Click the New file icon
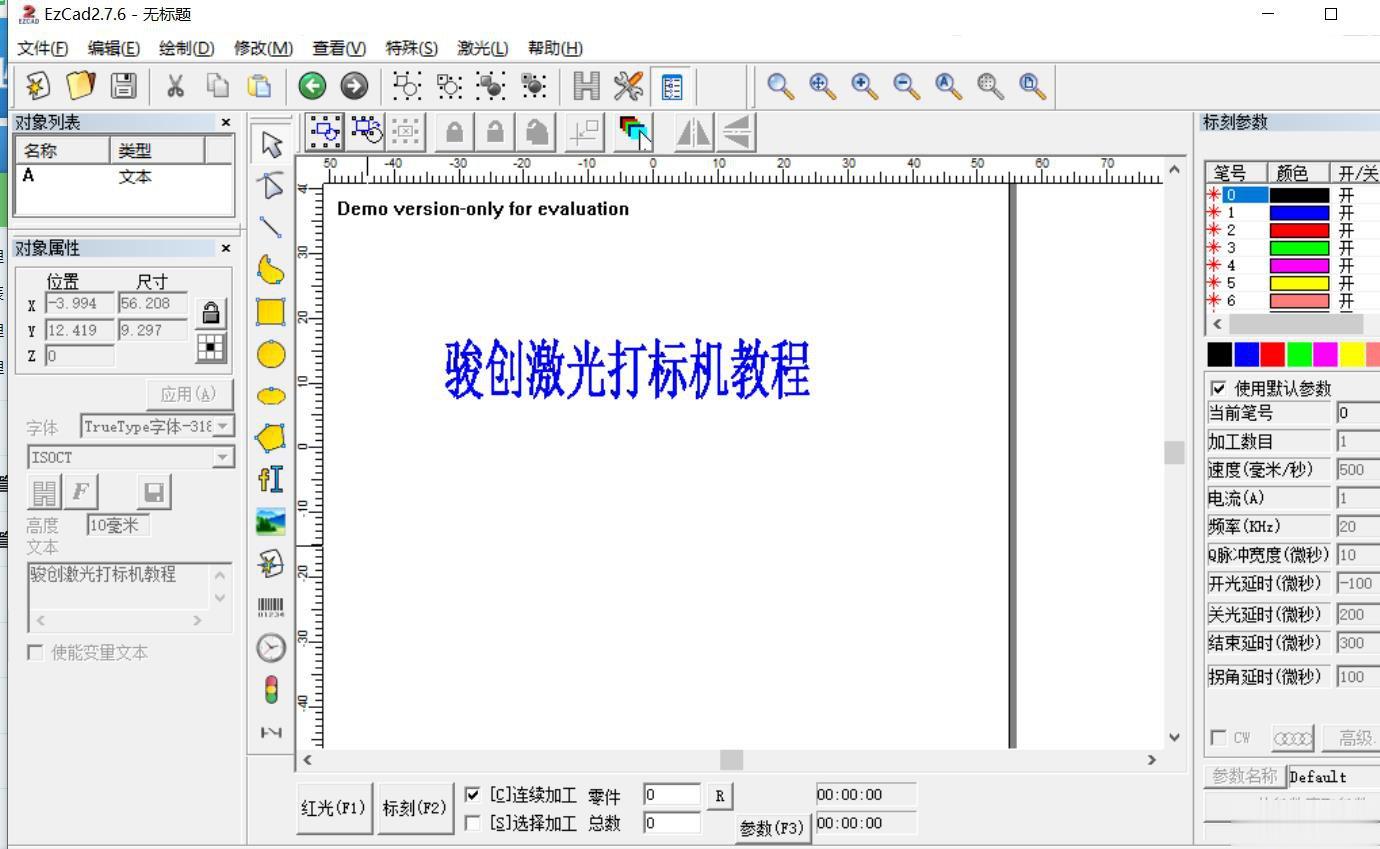The height and width of the screenshot is (849, 1380). pyautogui.click(x=37, y=86)
